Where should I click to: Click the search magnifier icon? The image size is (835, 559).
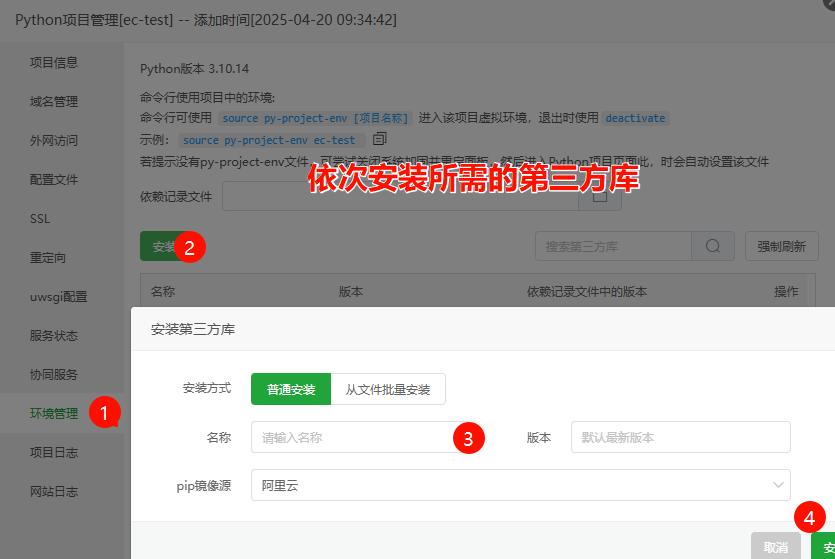click(x=713, y=246)
